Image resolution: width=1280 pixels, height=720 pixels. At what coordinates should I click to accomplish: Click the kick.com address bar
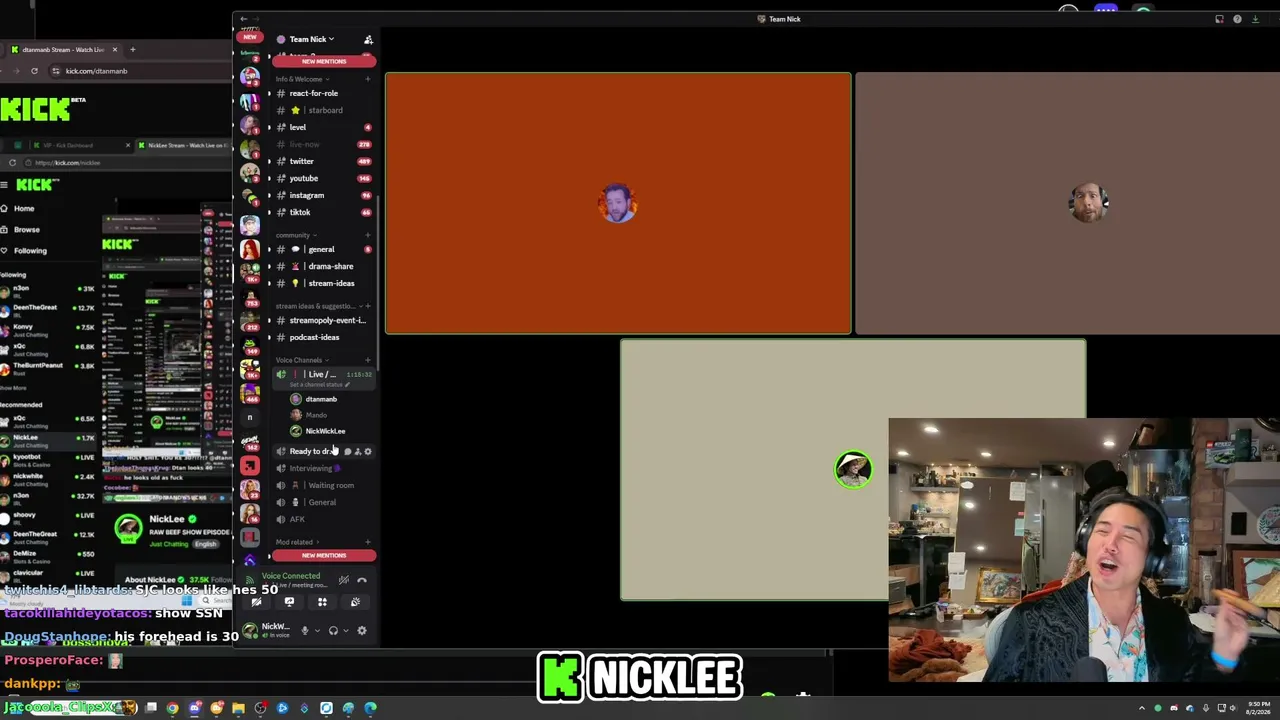click(140, 71)
